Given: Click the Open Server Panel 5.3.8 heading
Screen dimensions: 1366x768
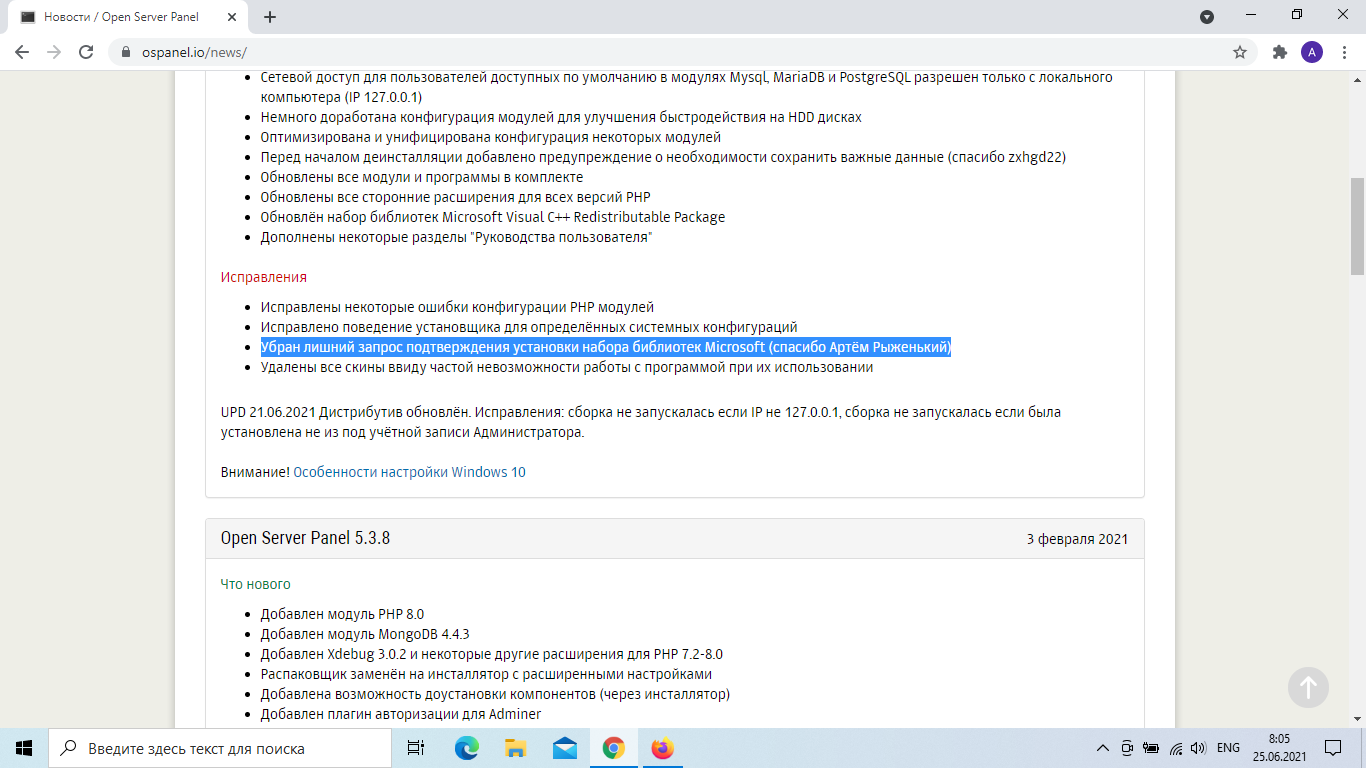Looking at the screenshot, I should pyautogui.click(x=305, y=538).
